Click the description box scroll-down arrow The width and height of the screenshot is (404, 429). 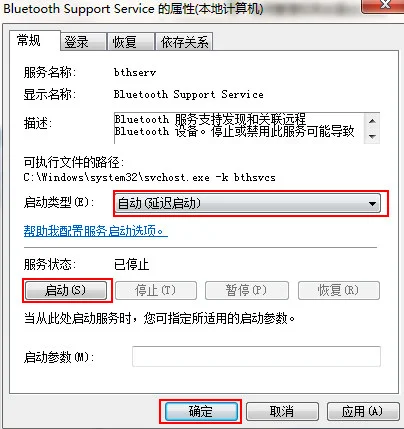coord(372,136)
